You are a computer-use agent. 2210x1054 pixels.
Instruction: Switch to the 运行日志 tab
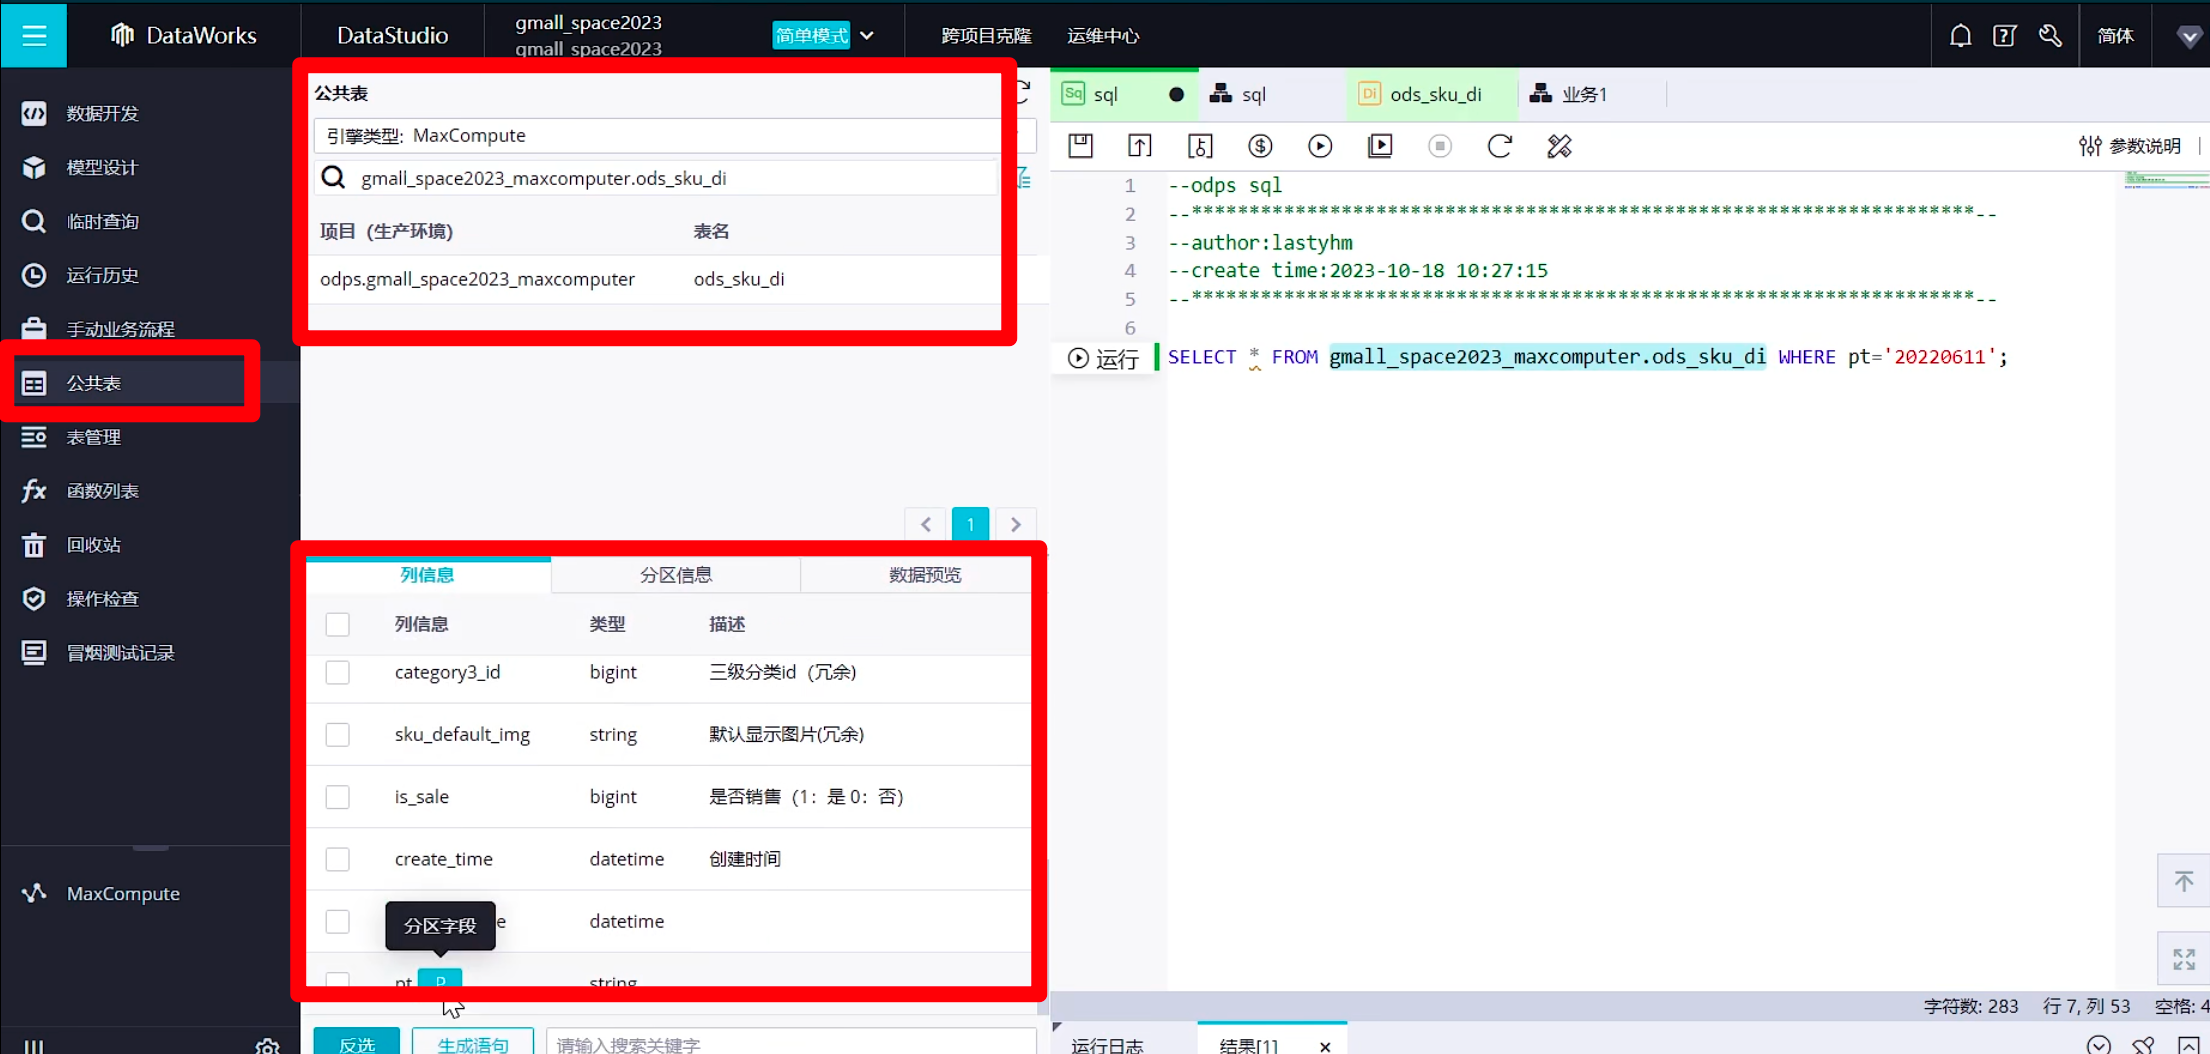[1107, 1045]
